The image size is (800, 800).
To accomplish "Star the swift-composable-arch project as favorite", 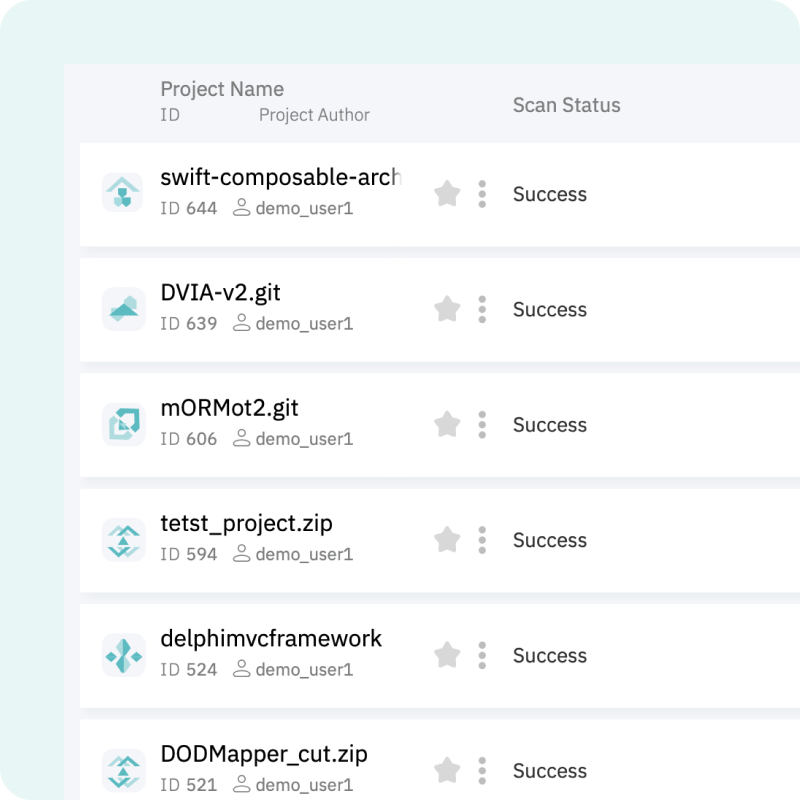I will (x=447, y=193).
